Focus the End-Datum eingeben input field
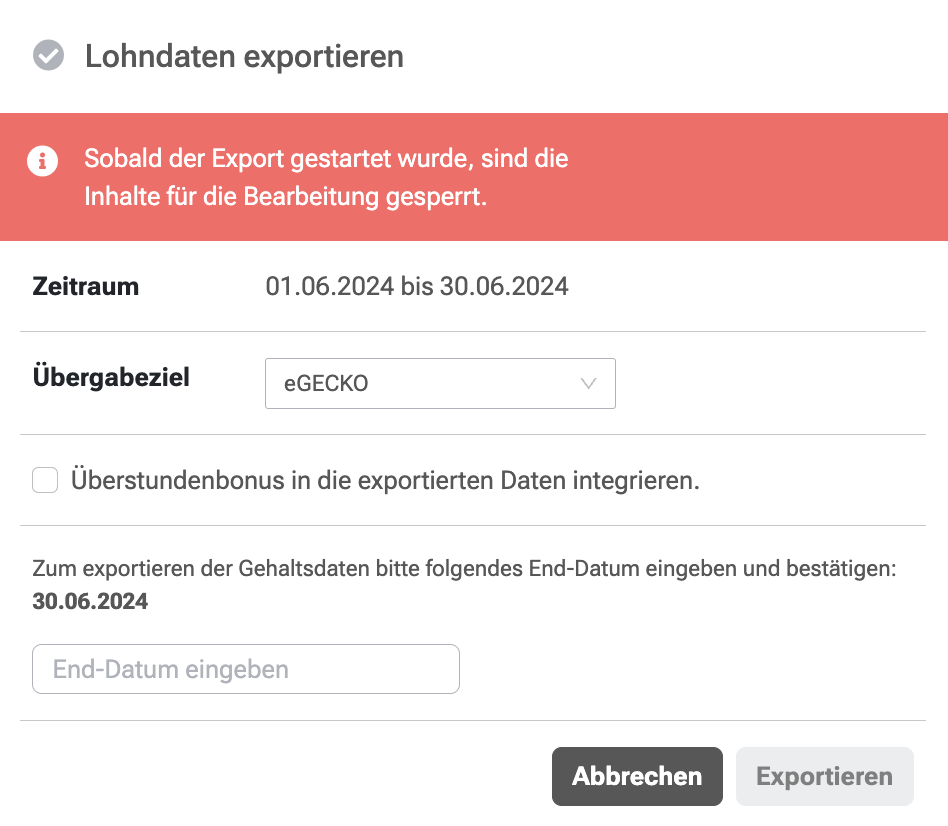 pos(246,669)
